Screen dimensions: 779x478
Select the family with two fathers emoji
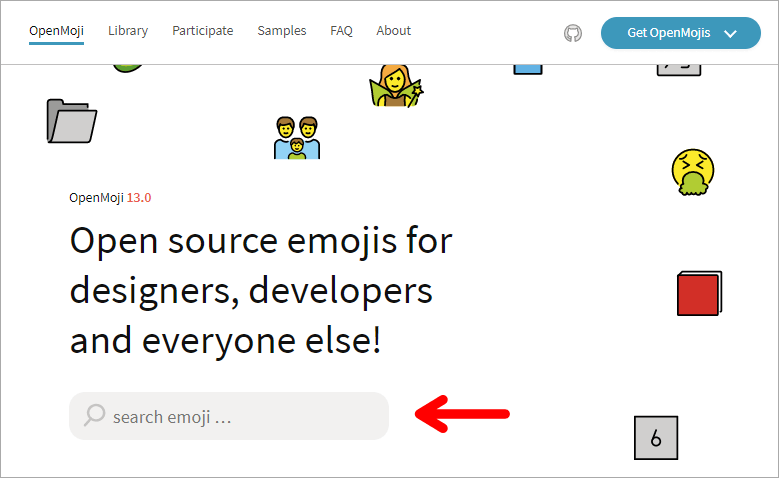pos(297,138)
